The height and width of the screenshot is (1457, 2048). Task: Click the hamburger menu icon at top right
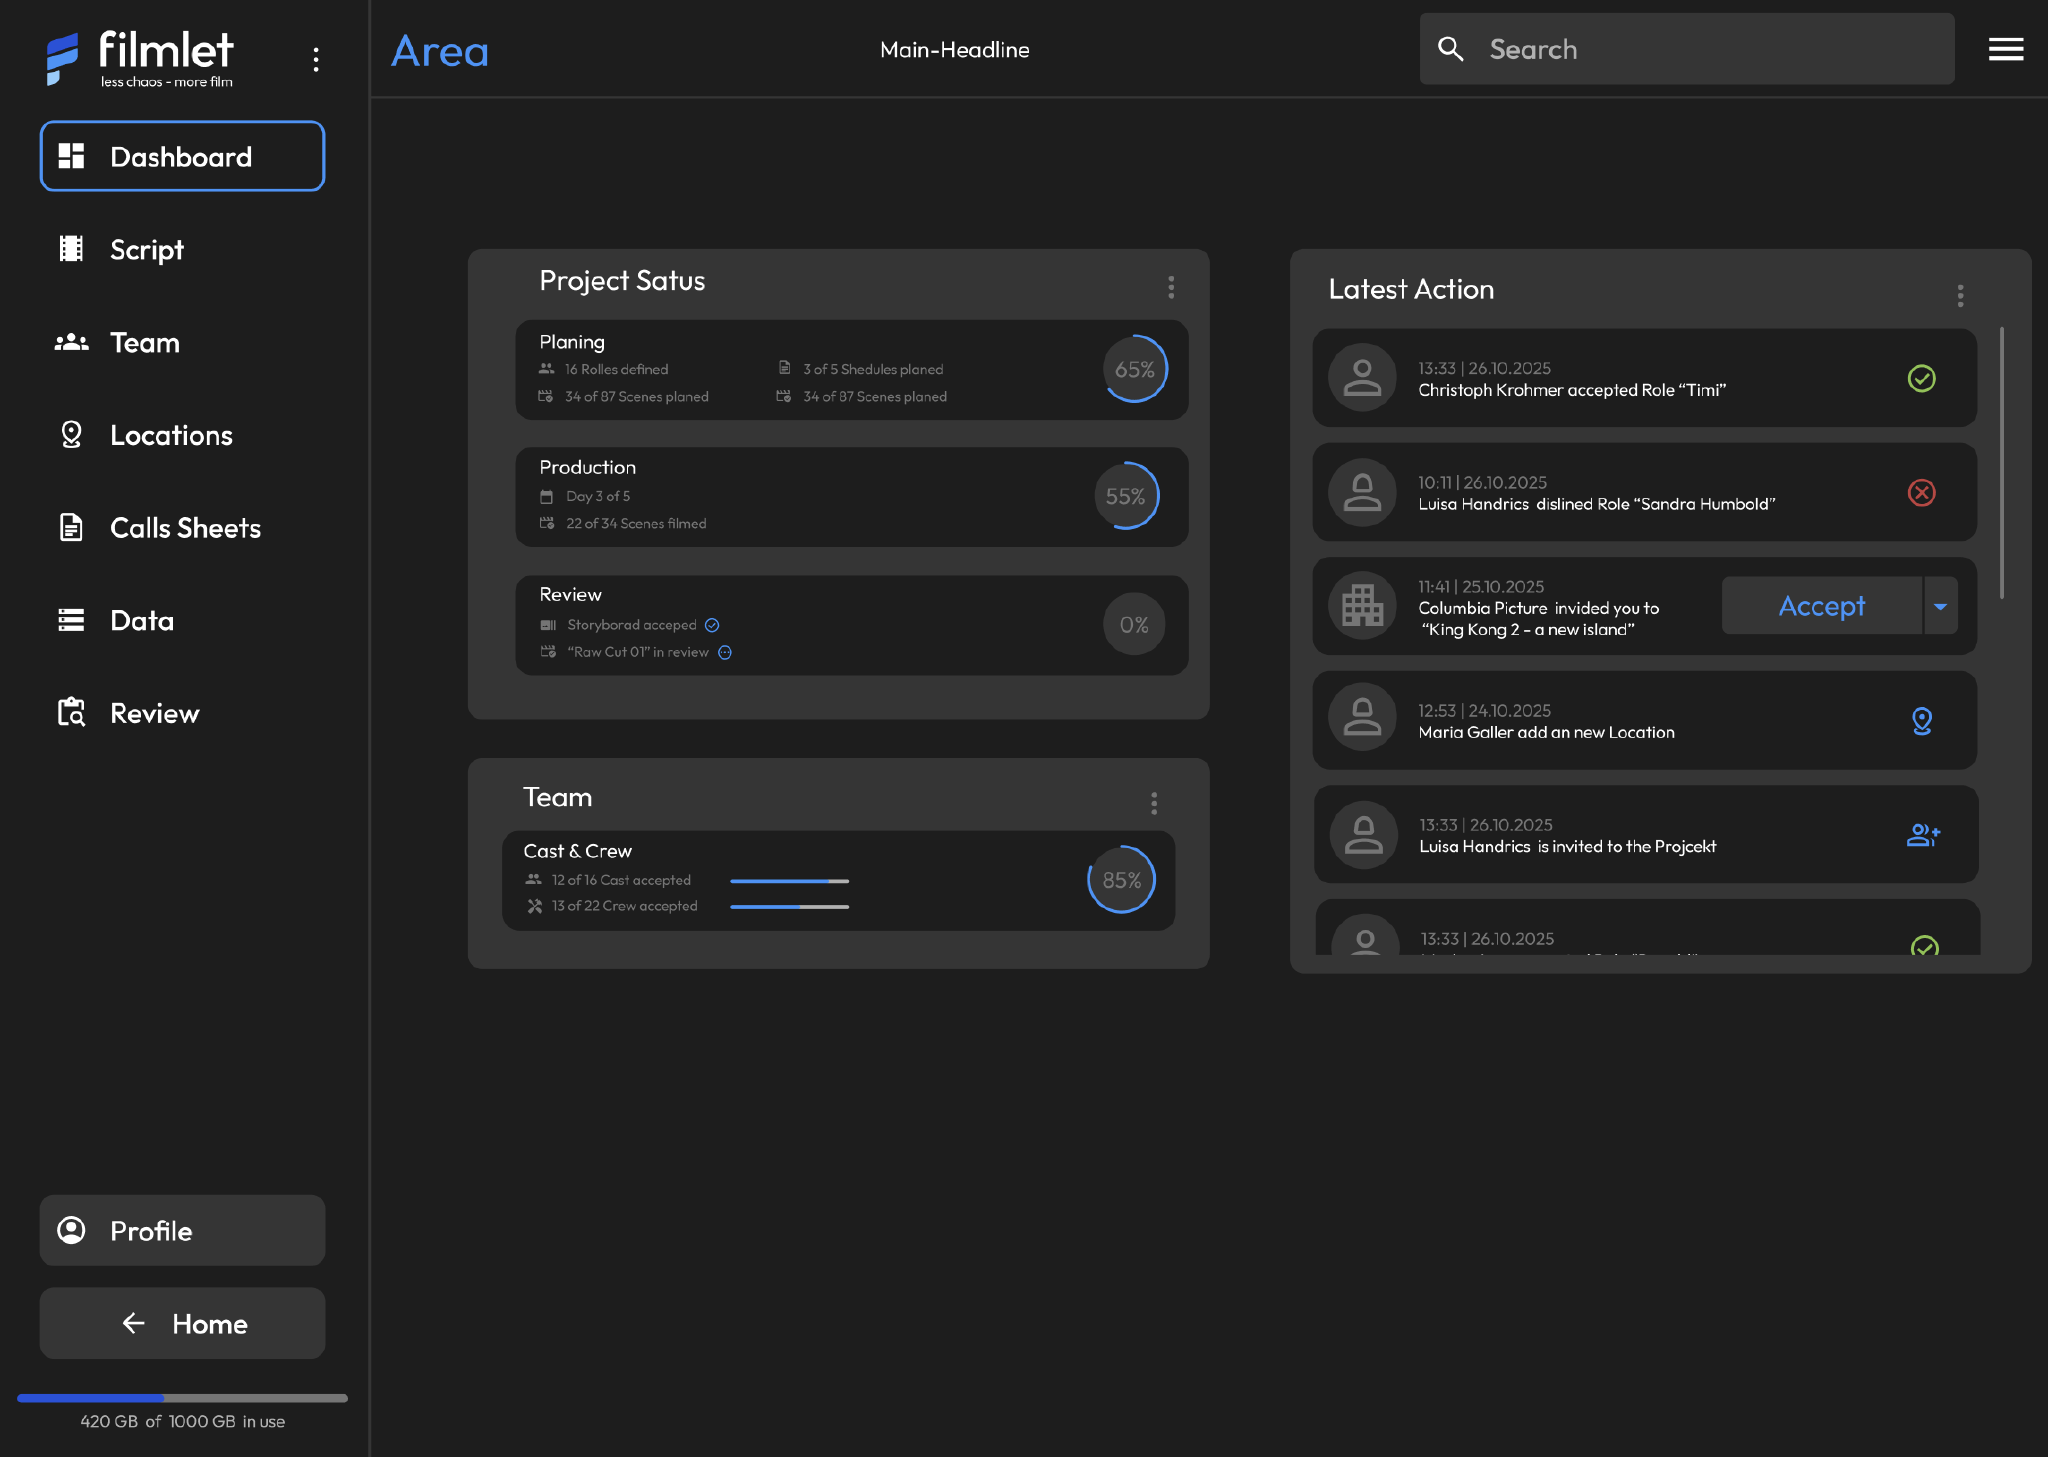pos(2005,49)
